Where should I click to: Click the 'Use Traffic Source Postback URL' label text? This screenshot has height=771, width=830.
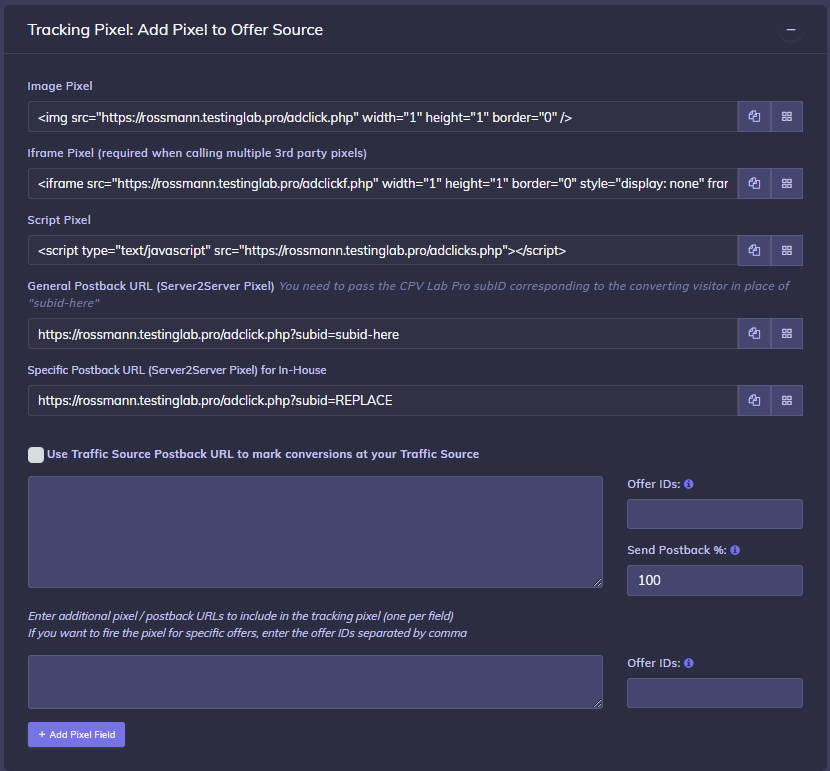tap(263, 454)
